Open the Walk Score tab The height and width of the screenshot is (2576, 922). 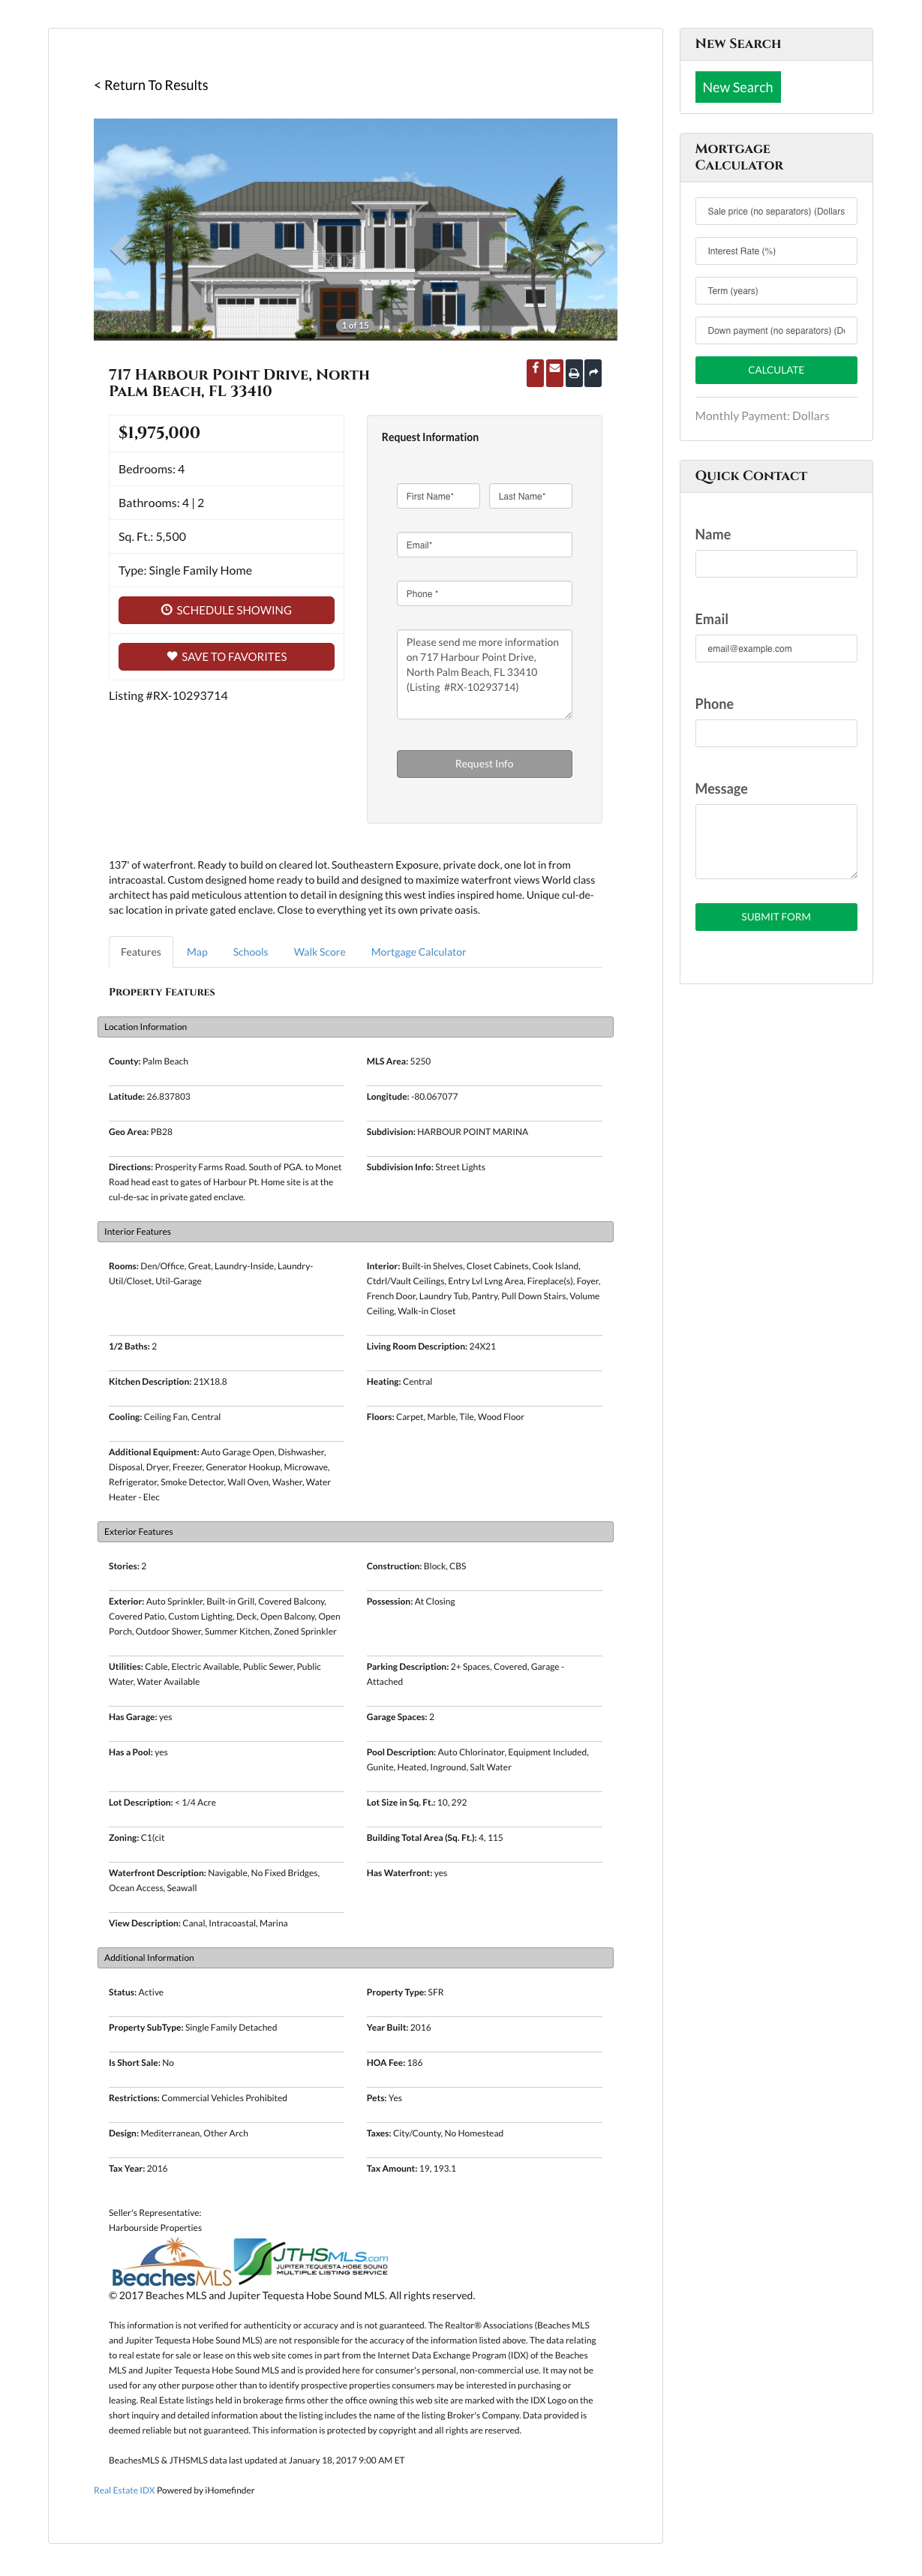(319, 952)
